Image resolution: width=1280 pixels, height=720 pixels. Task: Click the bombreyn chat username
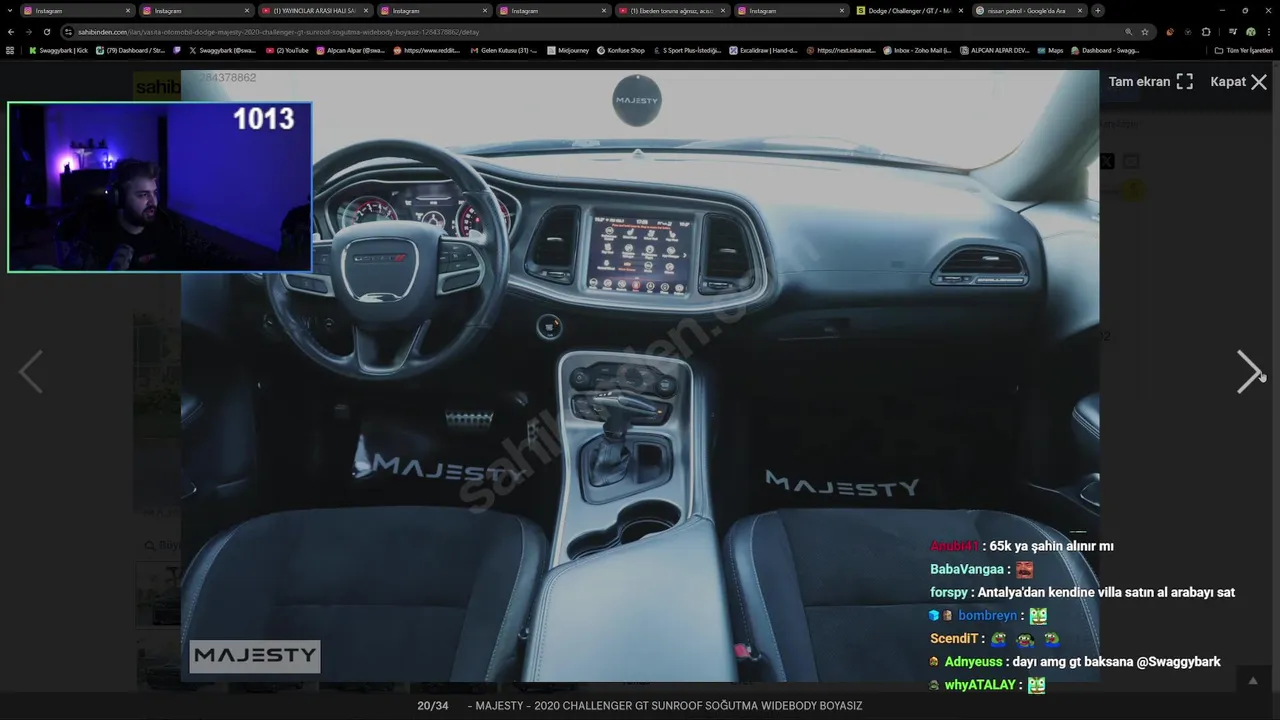[987, 616]
